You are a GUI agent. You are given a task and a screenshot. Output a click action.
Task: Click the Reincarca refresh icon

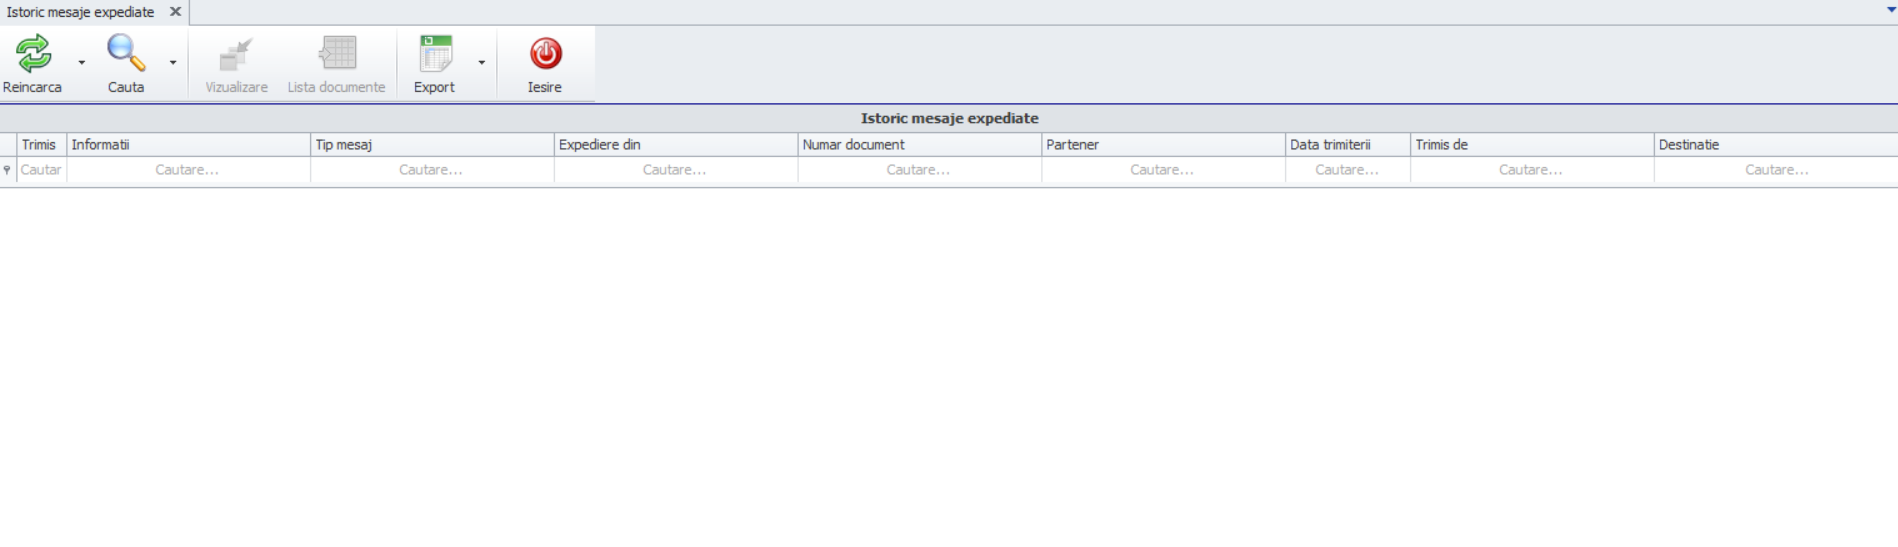[33, 54]
